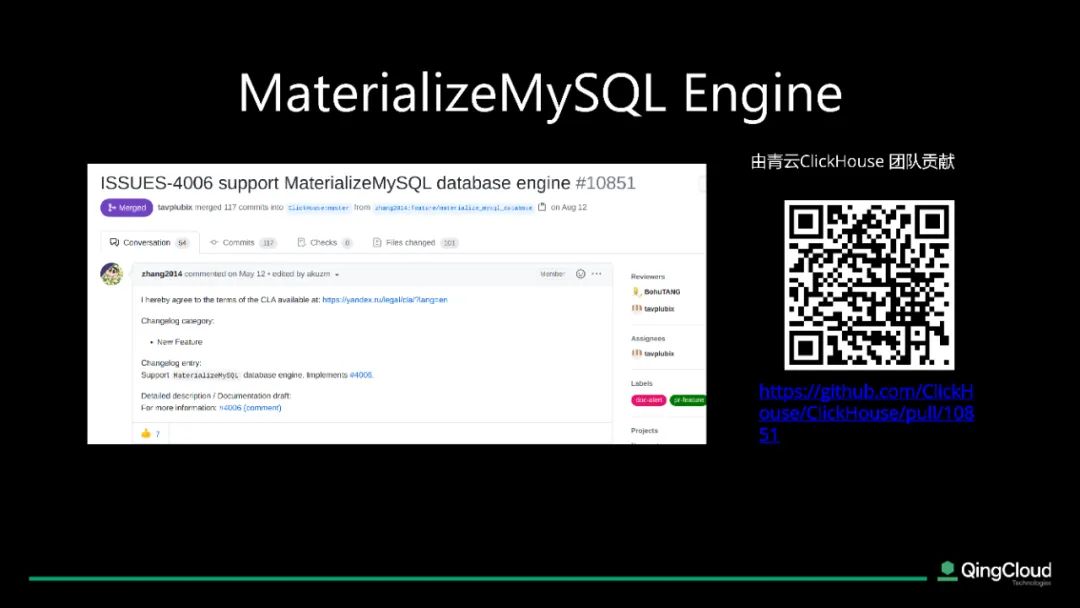Click tavplubix in the merged-by line
This screenshot has width=1080, height=608.
coord(175,207)
